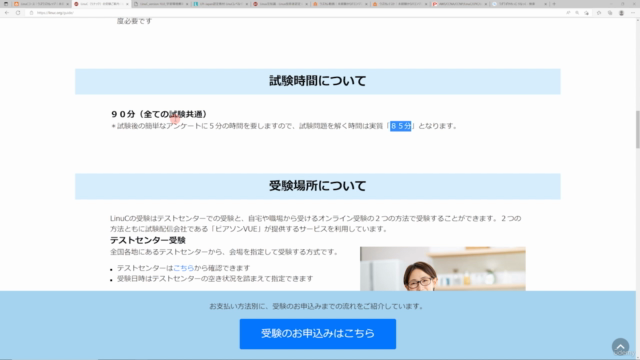
Task: Switch to the LinuC_version 10.0 document tab
Action: [x=160, y=4]
